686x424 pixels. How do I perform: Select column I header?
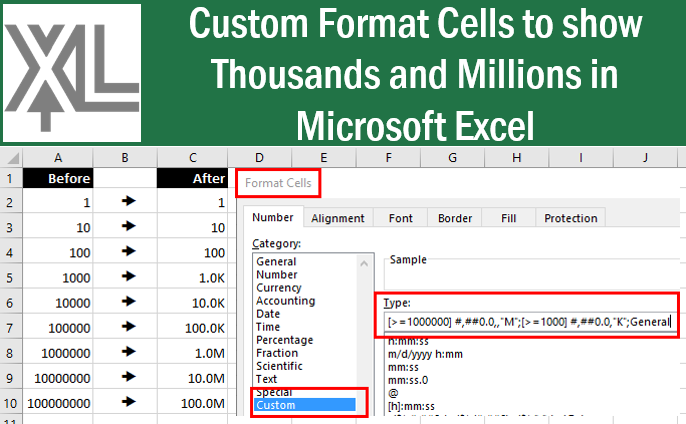tap(581, 158)
